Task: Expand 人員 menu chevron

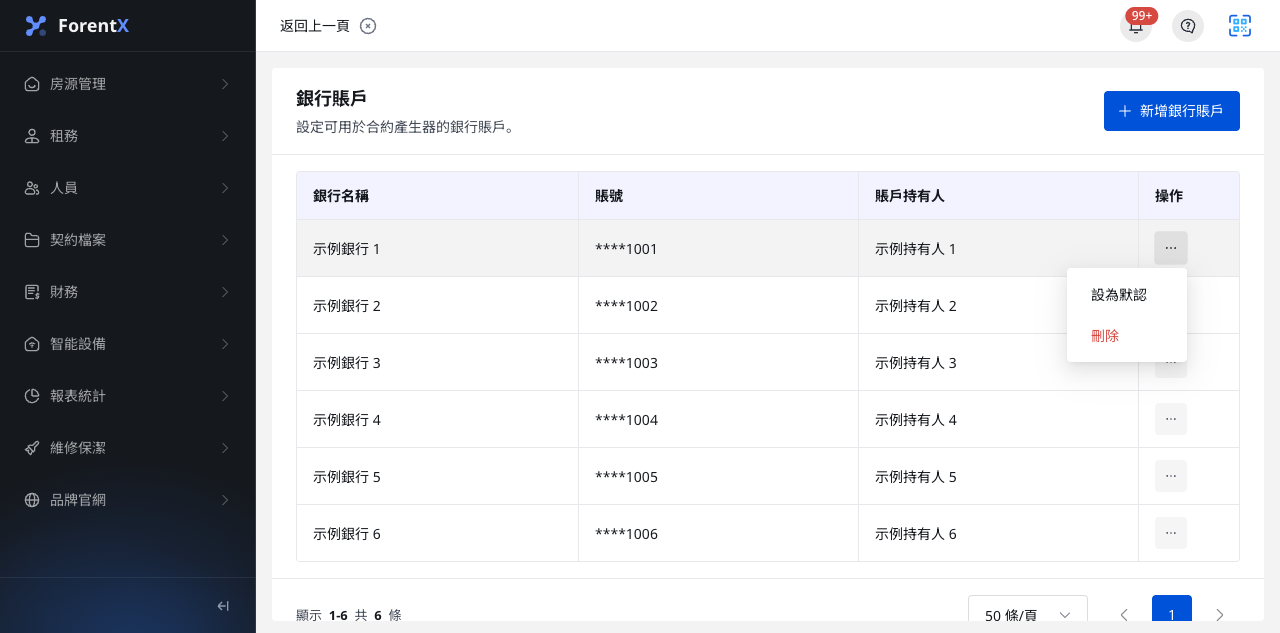Action: click(225, 188)
